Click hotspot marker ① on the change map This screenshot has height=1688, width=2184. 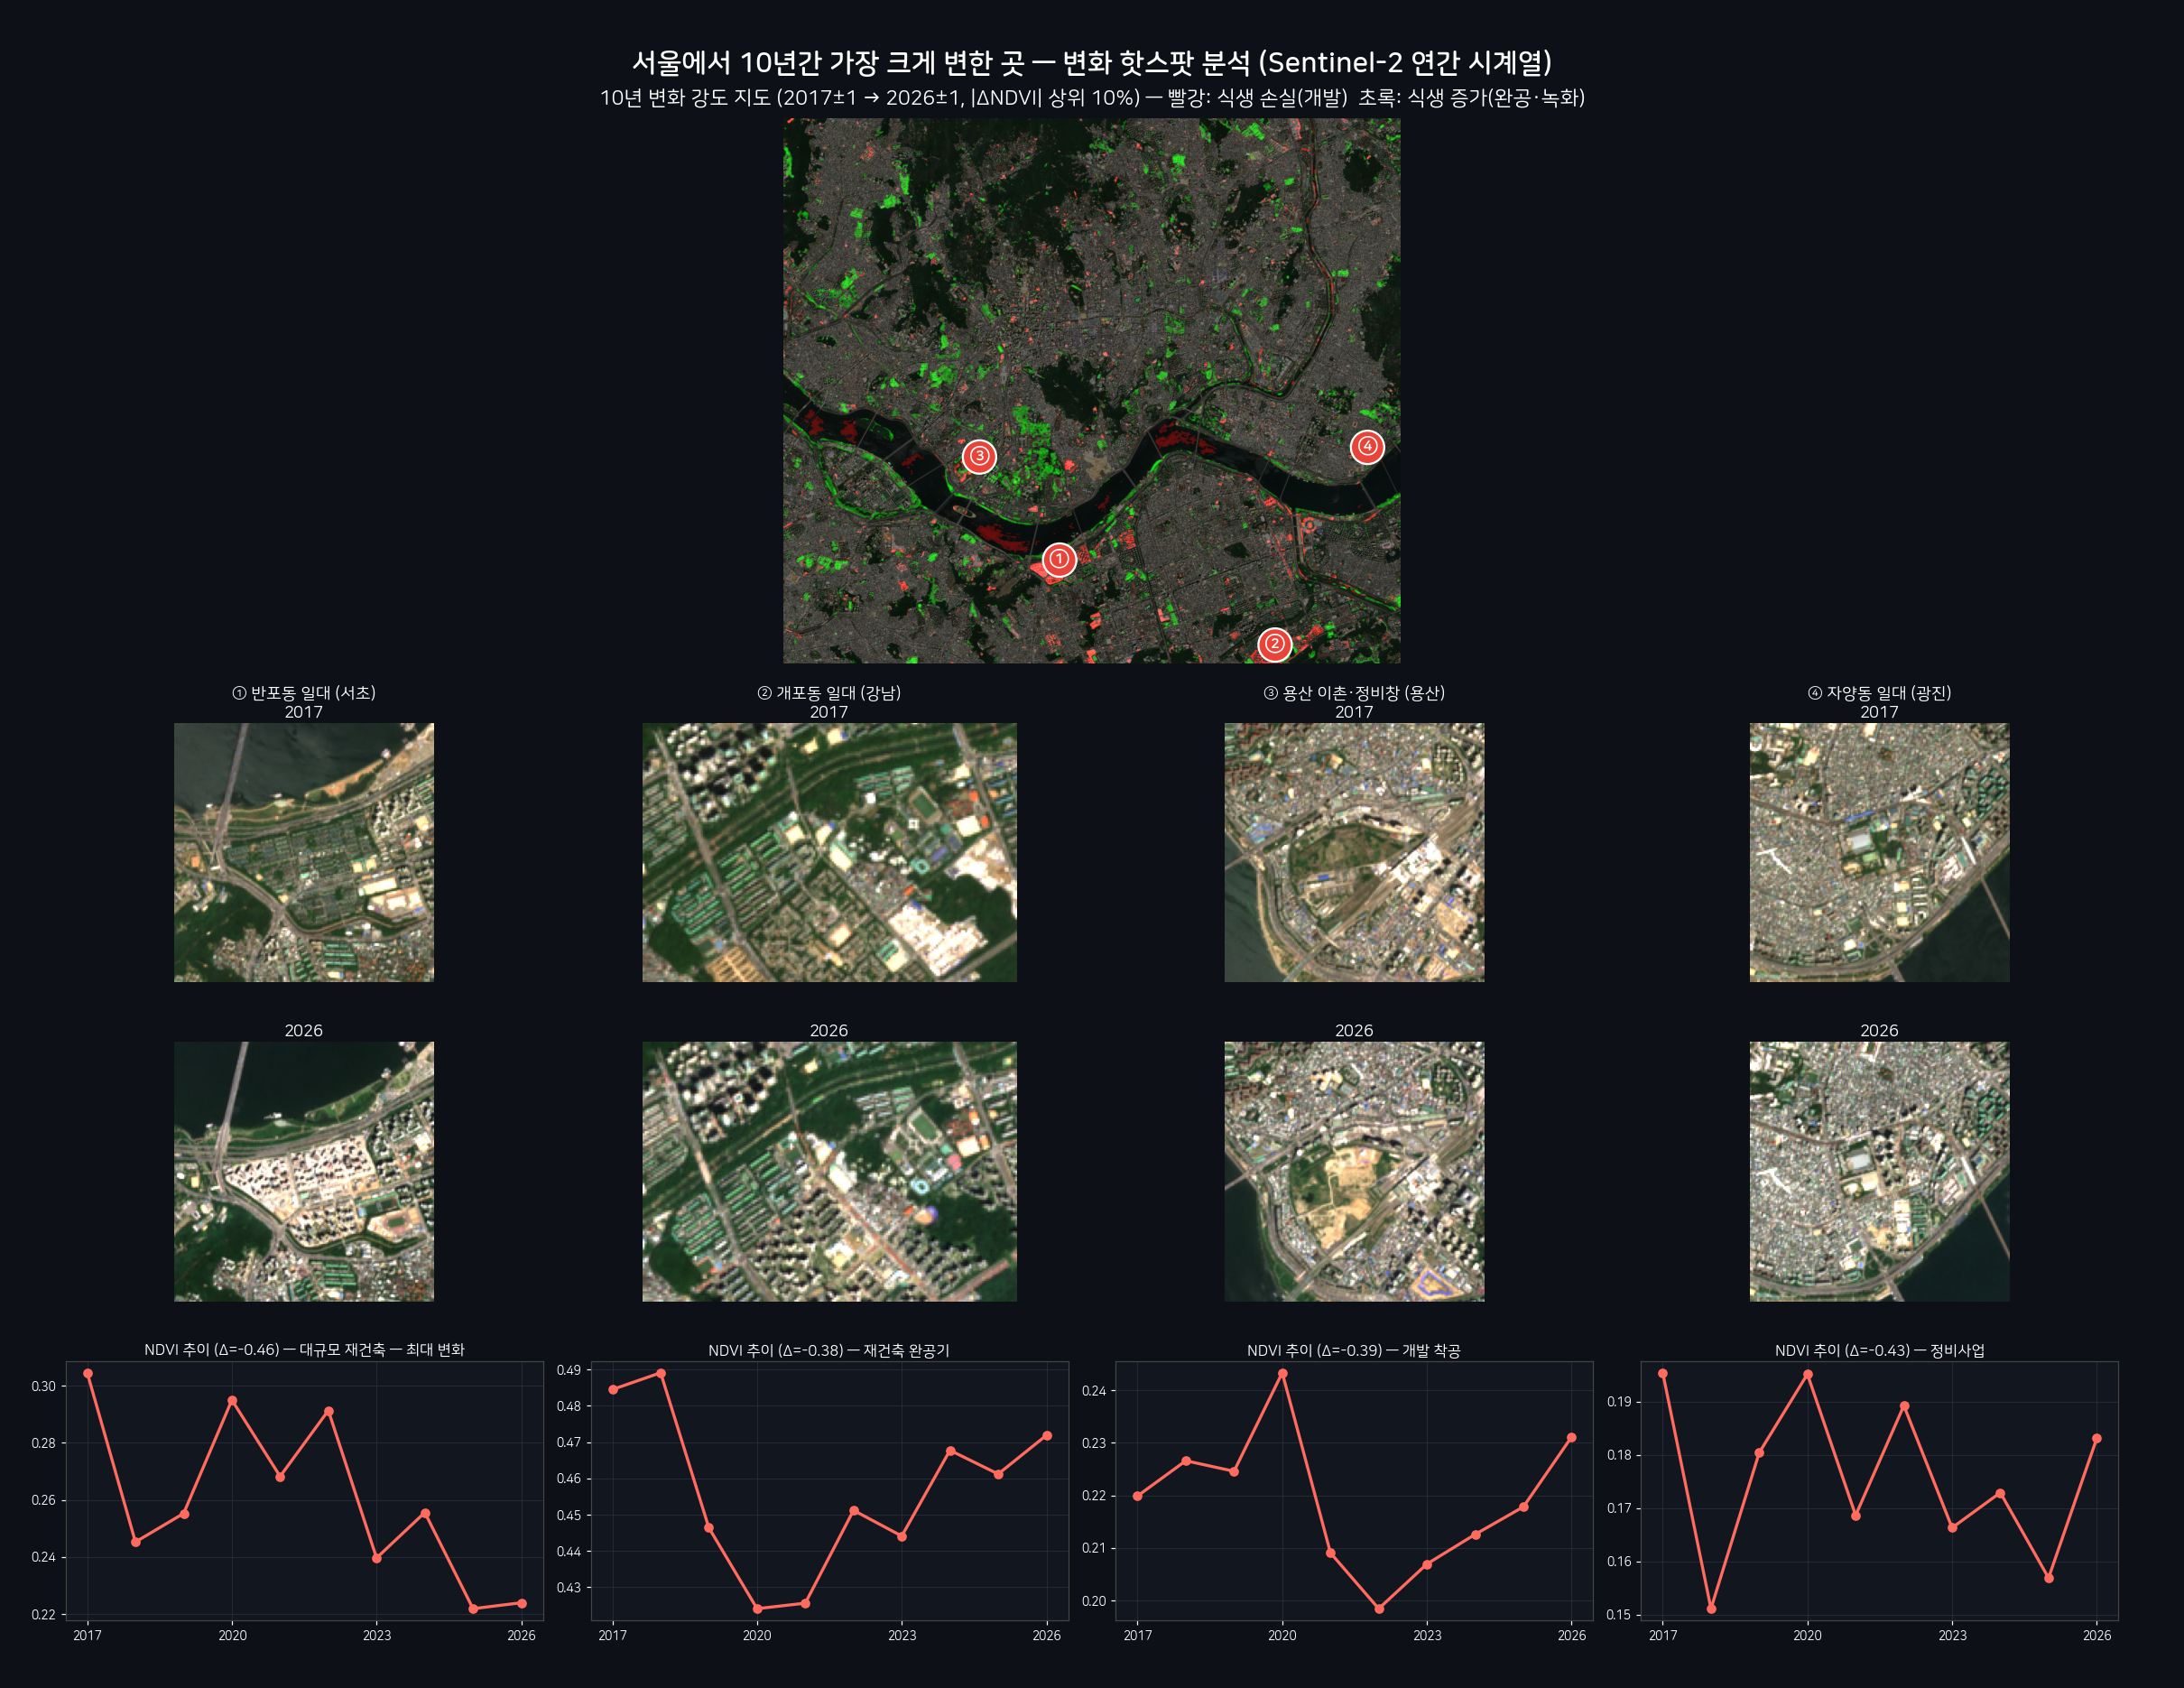point(1059,560)
